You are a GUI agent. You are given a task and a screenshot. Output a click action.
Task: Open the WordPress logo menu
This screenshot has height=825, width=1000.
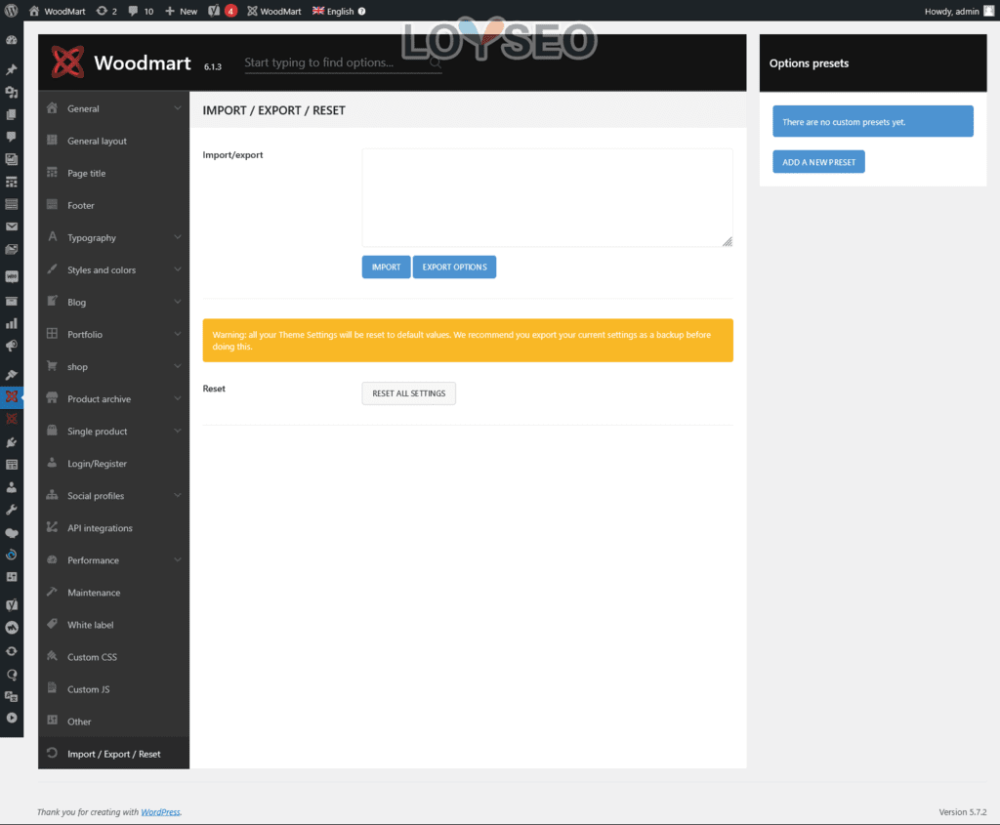point(11,11)
